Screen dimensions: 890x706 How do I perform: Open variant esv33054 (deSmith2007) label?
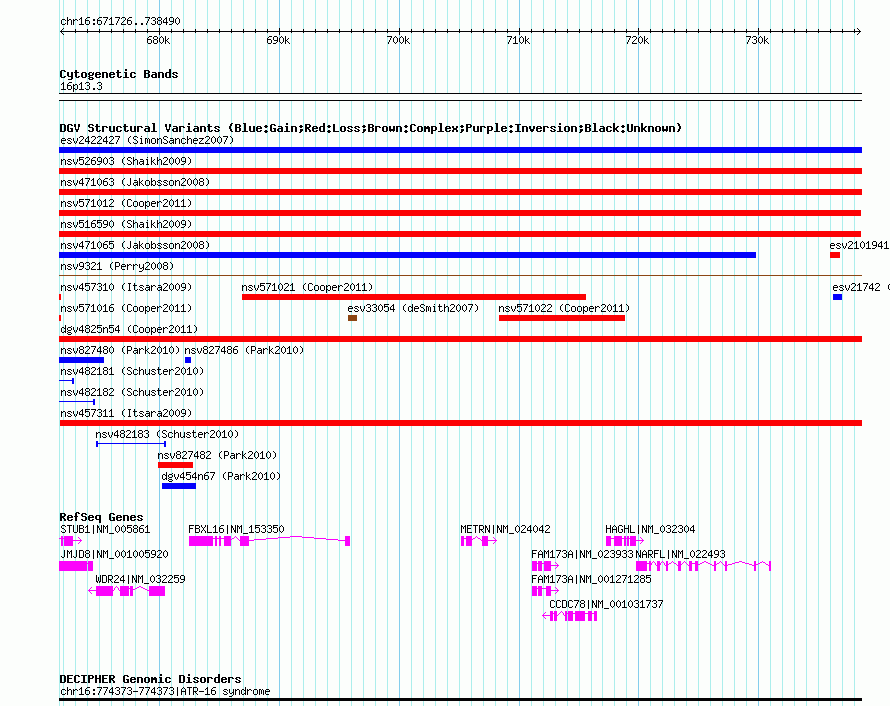(x=413, y=308)
